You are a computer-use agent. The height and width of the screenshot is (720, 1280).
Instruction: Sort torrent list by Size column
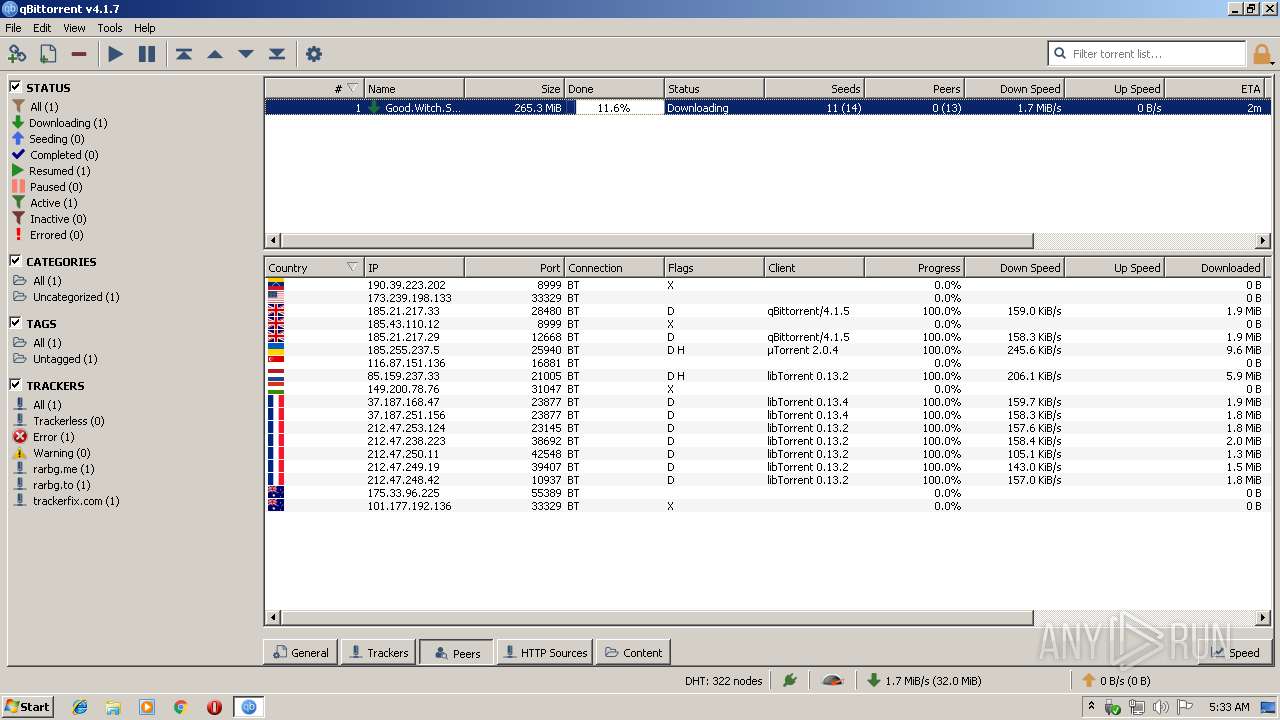click(514, 88)
